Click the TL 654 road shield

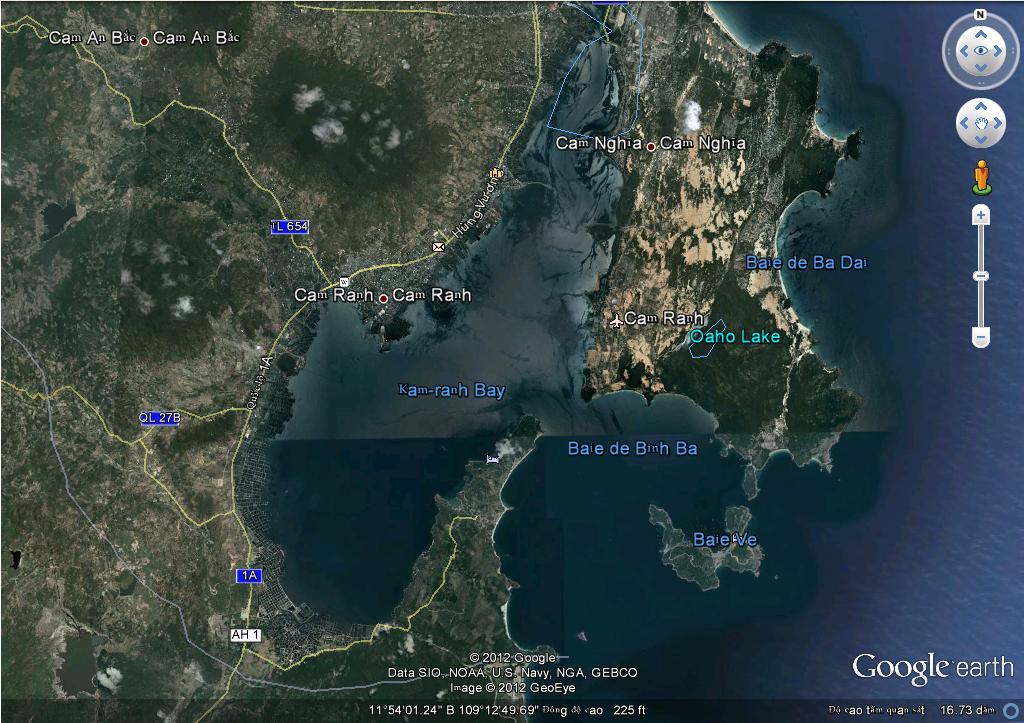point(289,227)
